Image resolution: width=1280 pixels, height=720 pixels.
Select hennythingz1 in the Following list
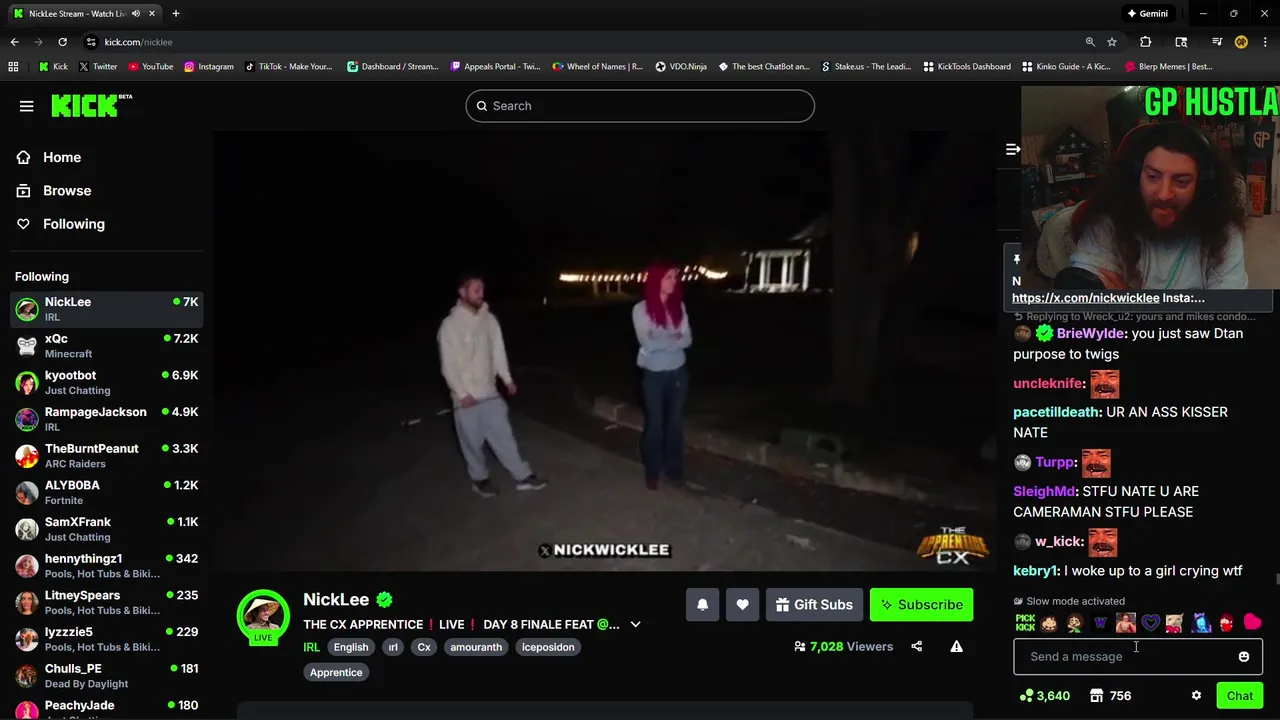coord(107,566)
